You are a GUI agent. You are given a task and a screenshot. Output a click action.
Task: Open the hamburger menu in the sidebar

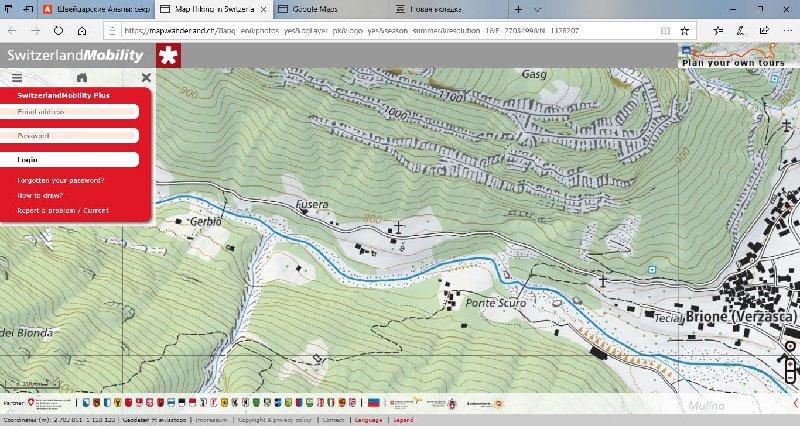point(17,78)
